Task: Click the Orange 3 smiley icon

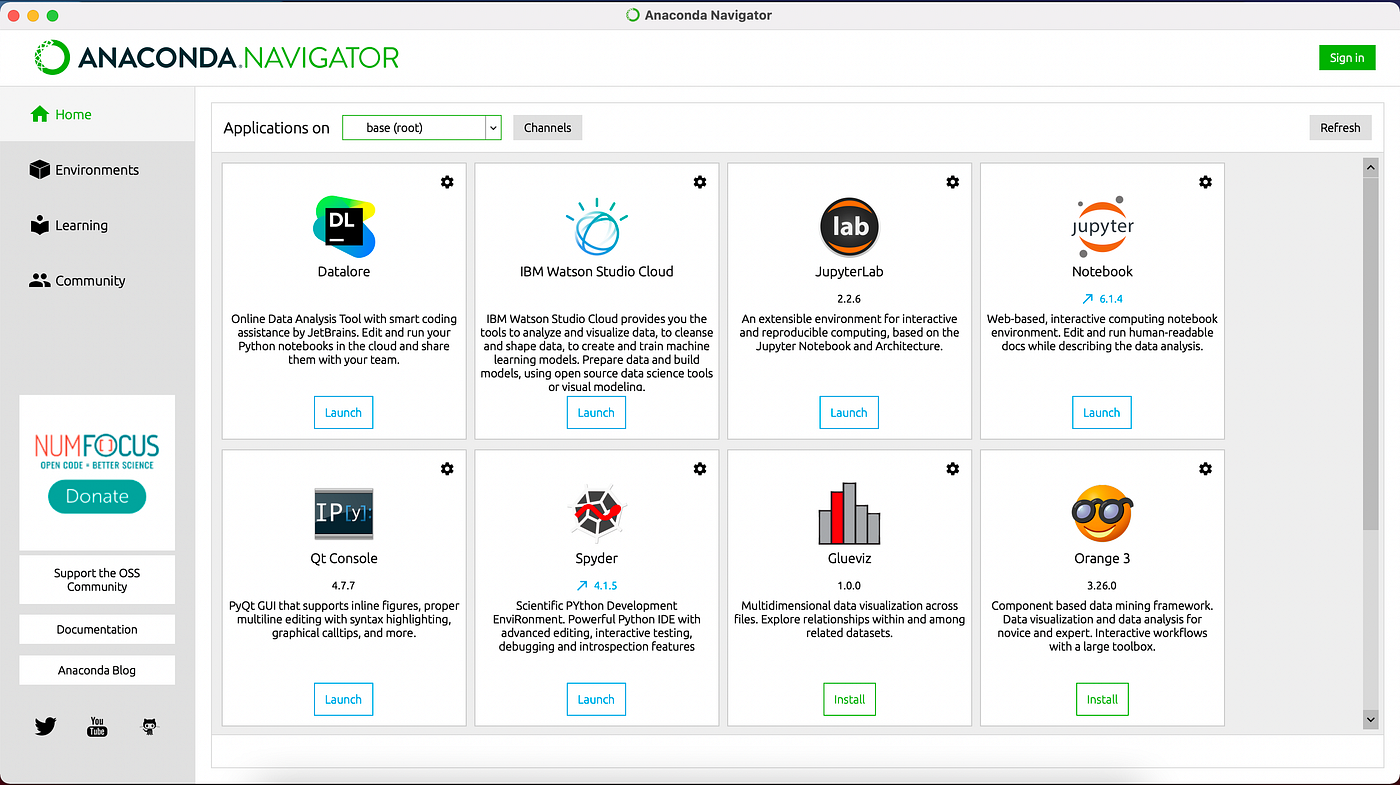Action: pyautogui.click(x=1102, y=512)
